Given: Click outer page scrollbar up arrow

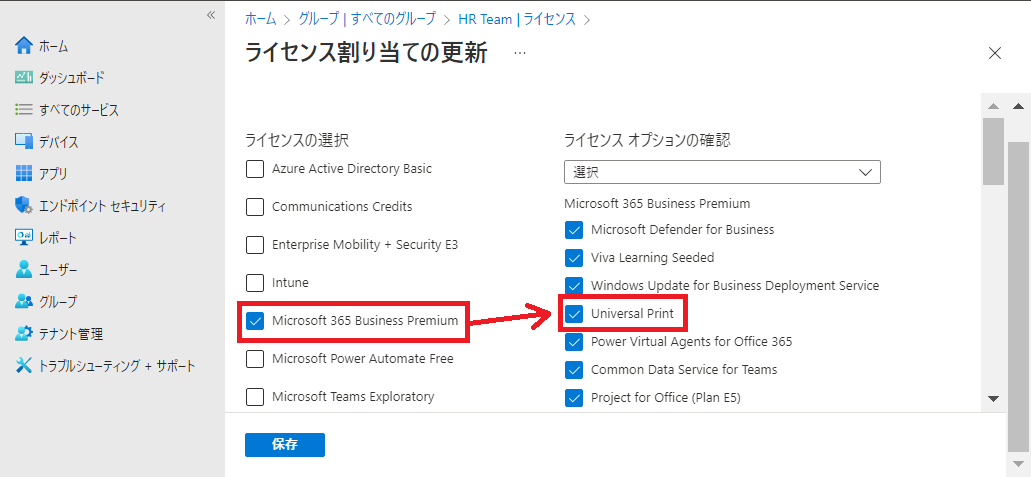Looking at the screenshot, I should tap(1019, 106).
